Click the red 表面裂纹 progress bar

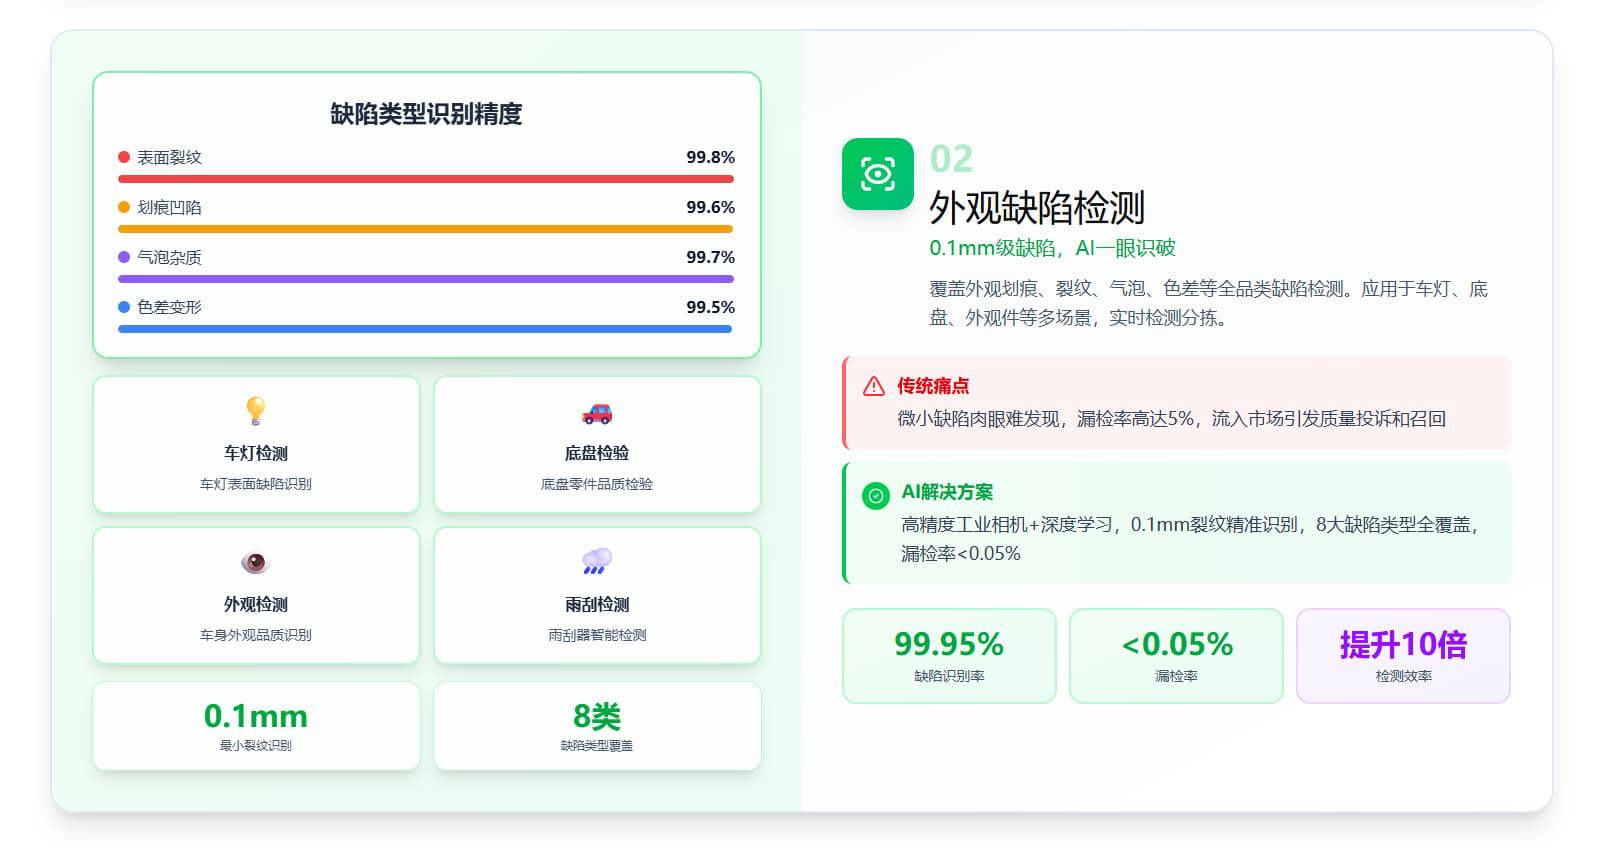426,179
